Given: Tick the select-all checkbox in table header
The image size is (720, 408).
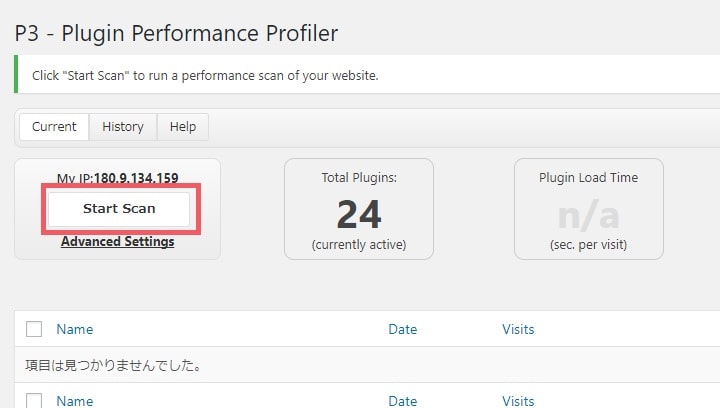Looking at the screenshot, I should [x=34, y=329].
